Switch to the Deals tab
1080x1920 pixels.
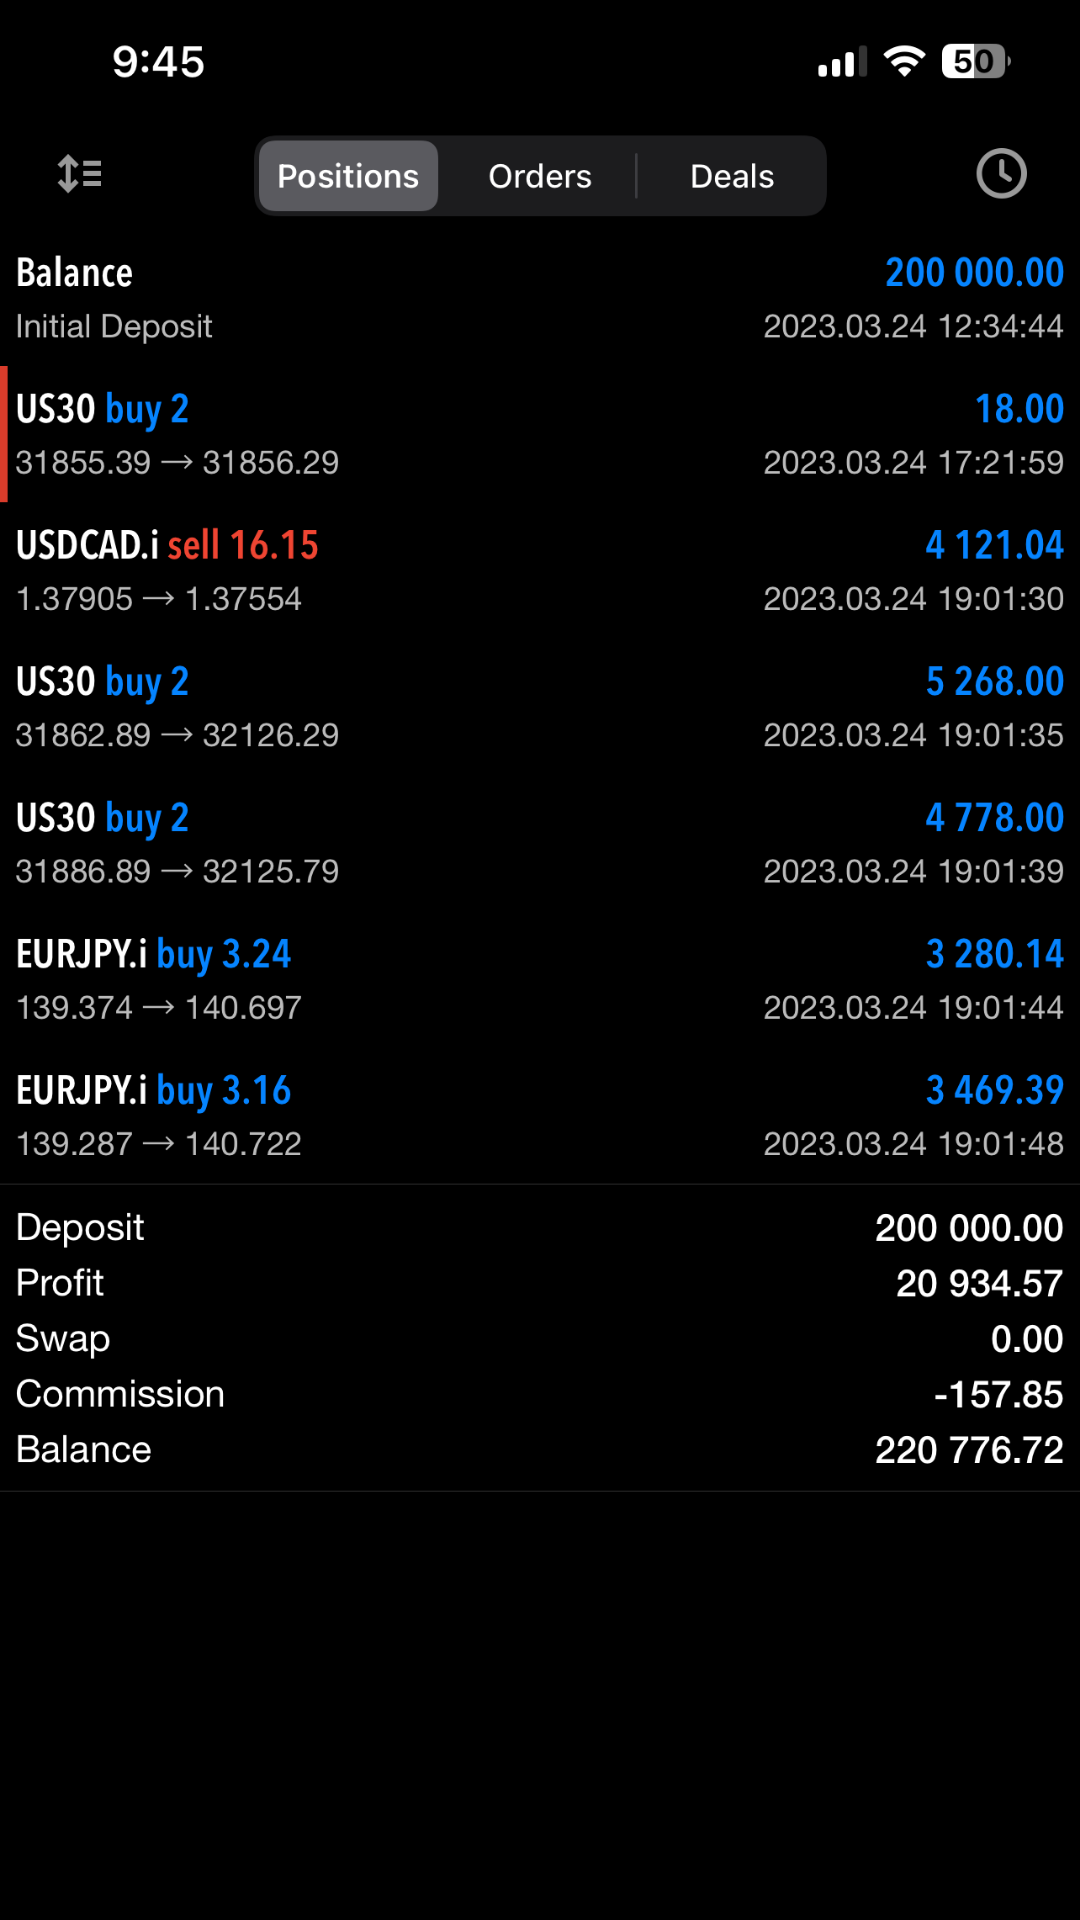(x=732, y=176)
